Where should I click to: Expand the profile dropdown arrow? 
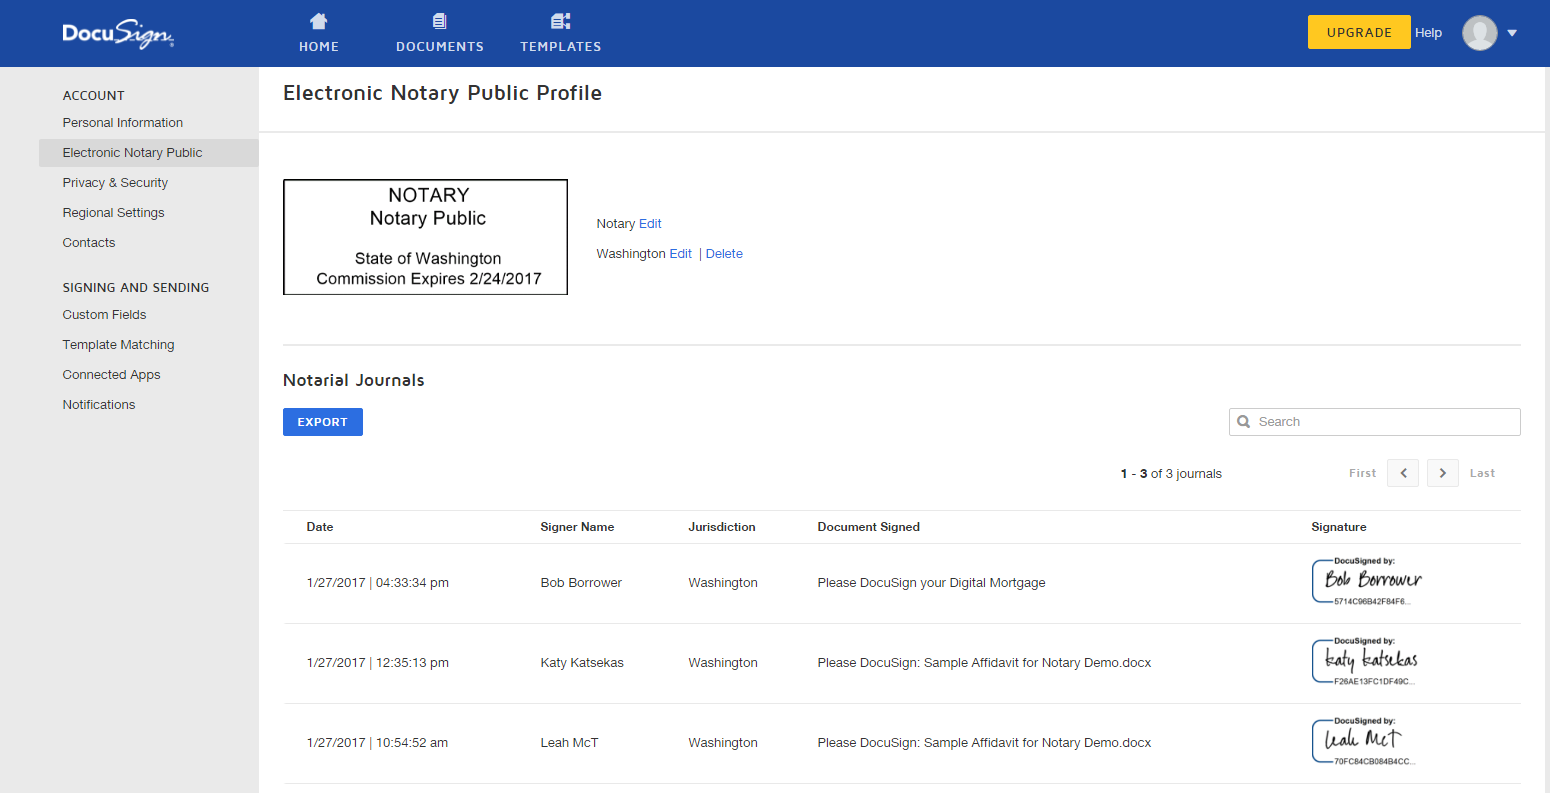[x=1512, y=33]
